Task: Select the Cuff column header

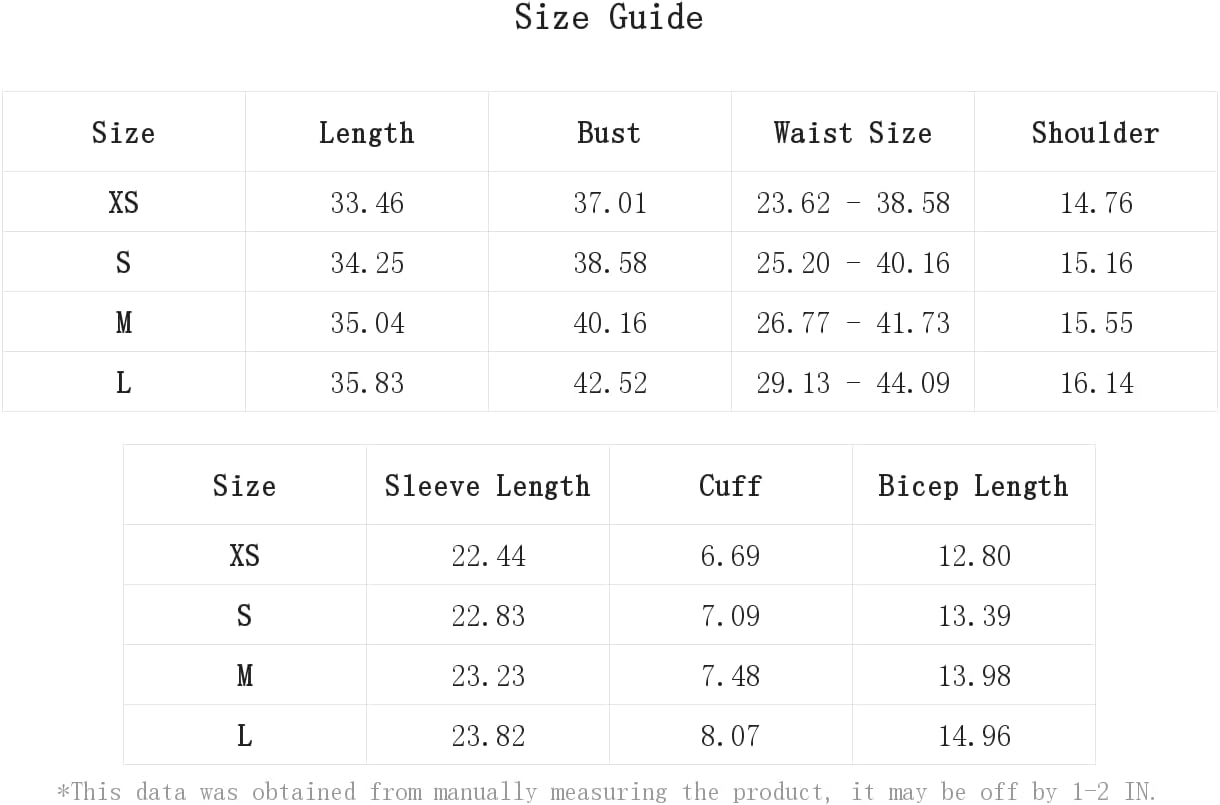Action: 730,486
